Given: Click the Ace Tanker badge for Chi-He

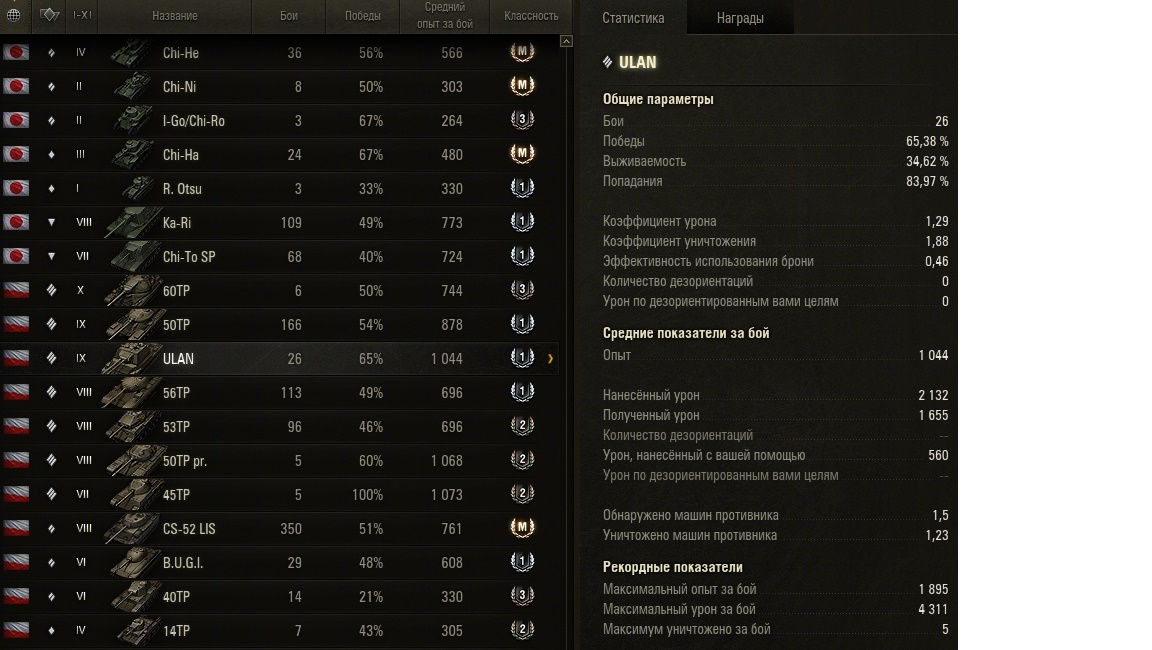Looking at the screenshot, I should coord(522,52).
